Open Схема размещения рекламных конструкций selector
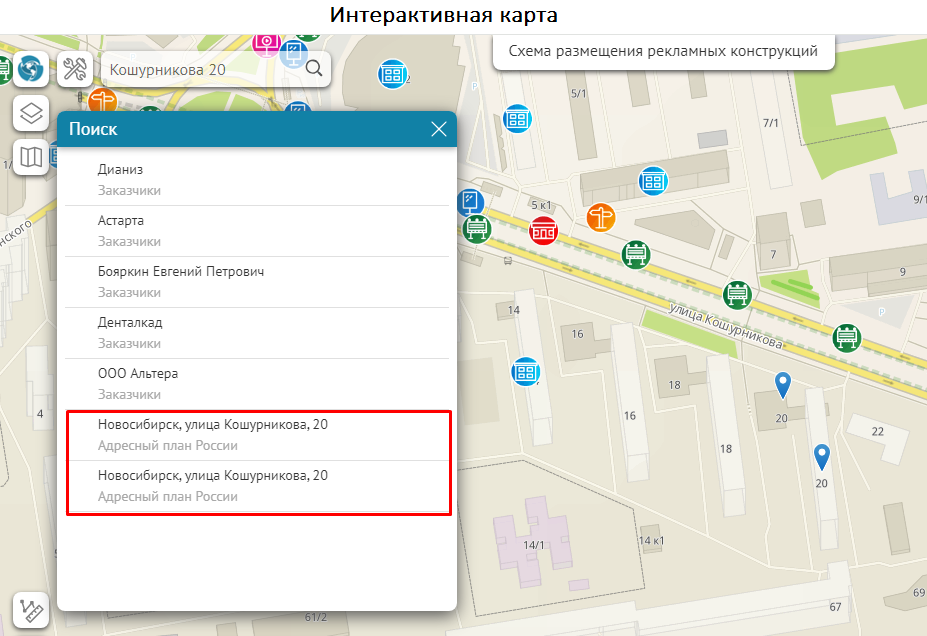The image size is (927, 636). [663, 51]
